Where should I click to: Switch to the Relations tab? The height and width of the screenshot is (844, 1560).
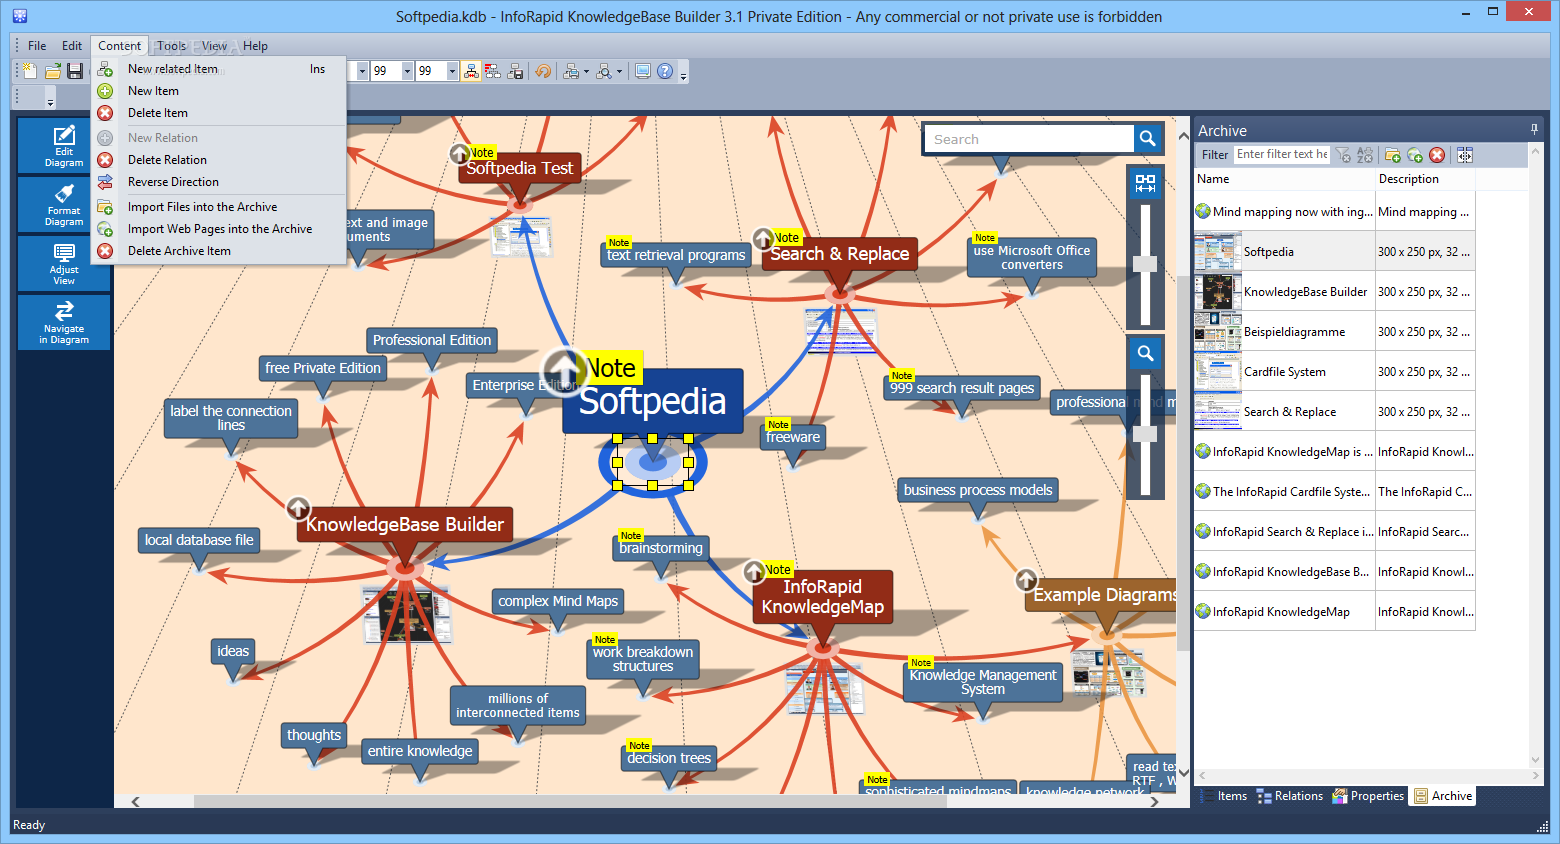(x=1289, y=796)
